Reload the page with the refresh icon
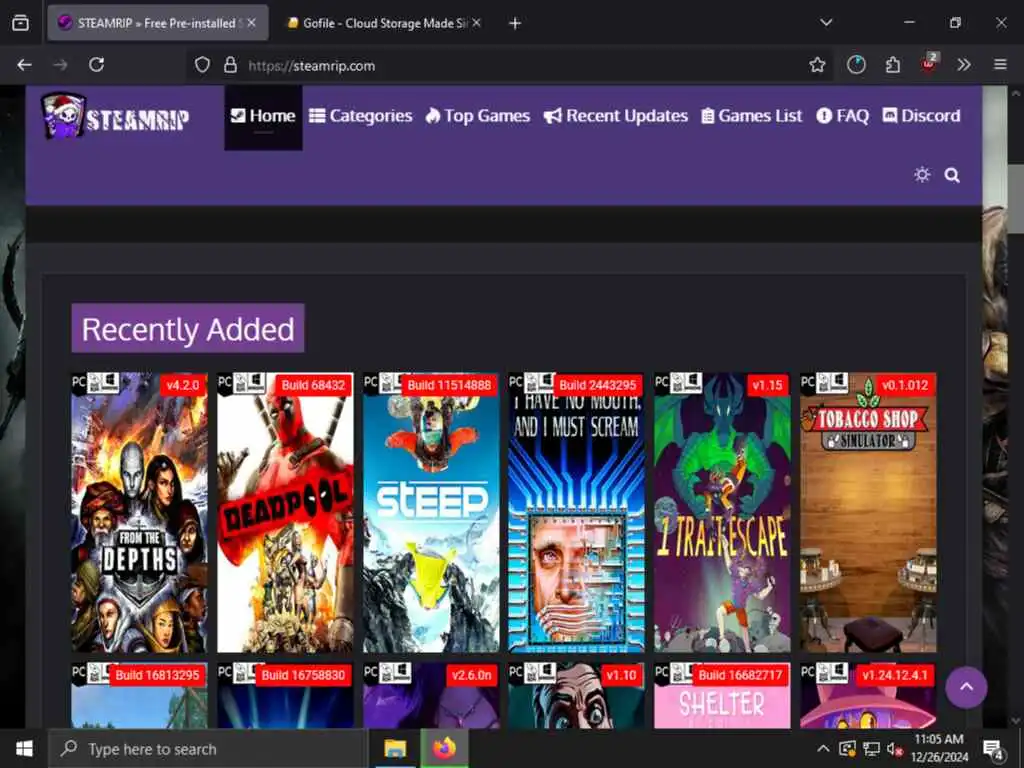1024x768 pixels. [x=97, y=65]
